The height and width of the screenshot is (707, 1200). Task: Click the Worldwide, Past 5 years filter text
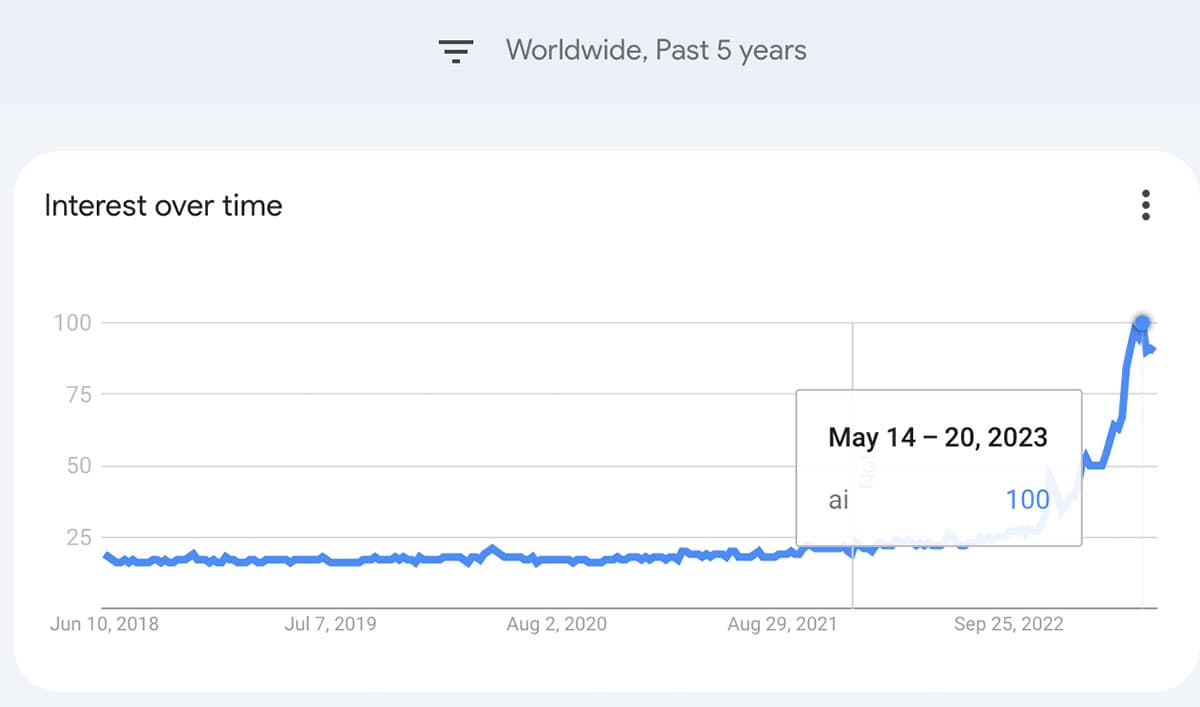(x=656, y=50)
